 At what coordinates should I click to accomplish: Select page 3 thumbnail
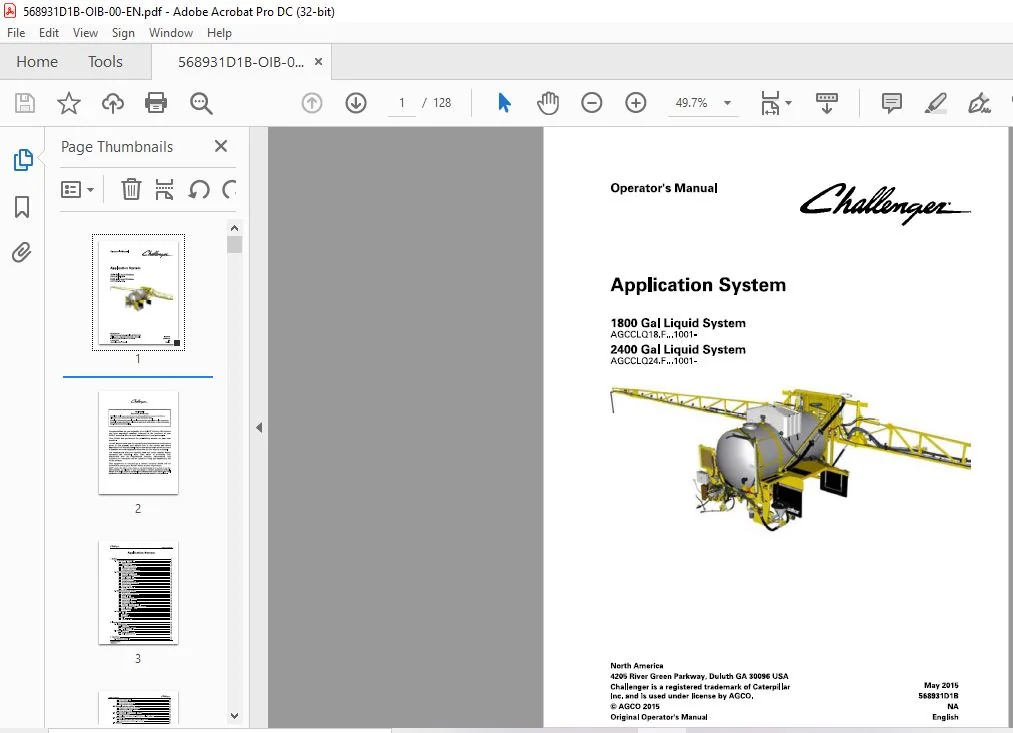(x=138, y=593)
